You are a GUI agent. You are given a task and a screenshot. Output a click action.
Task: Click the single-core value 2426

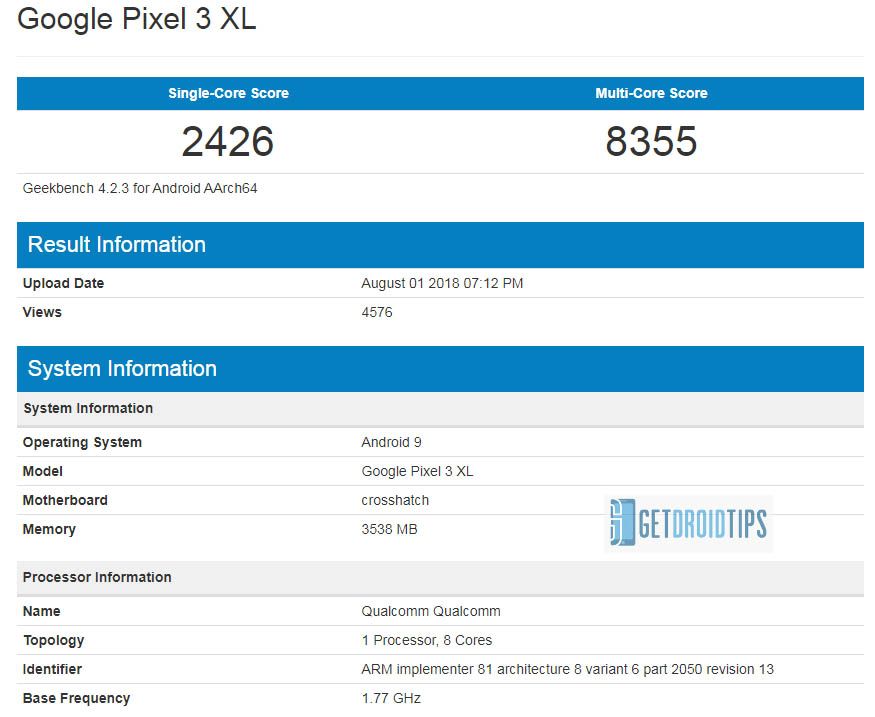pyautogui.click(x=228, y=141)
